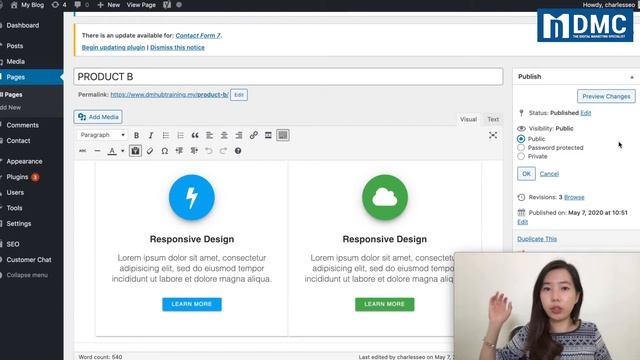Select Public visibility radio button
The width and height of the screenshot is (640, 360).
(521, 139)
